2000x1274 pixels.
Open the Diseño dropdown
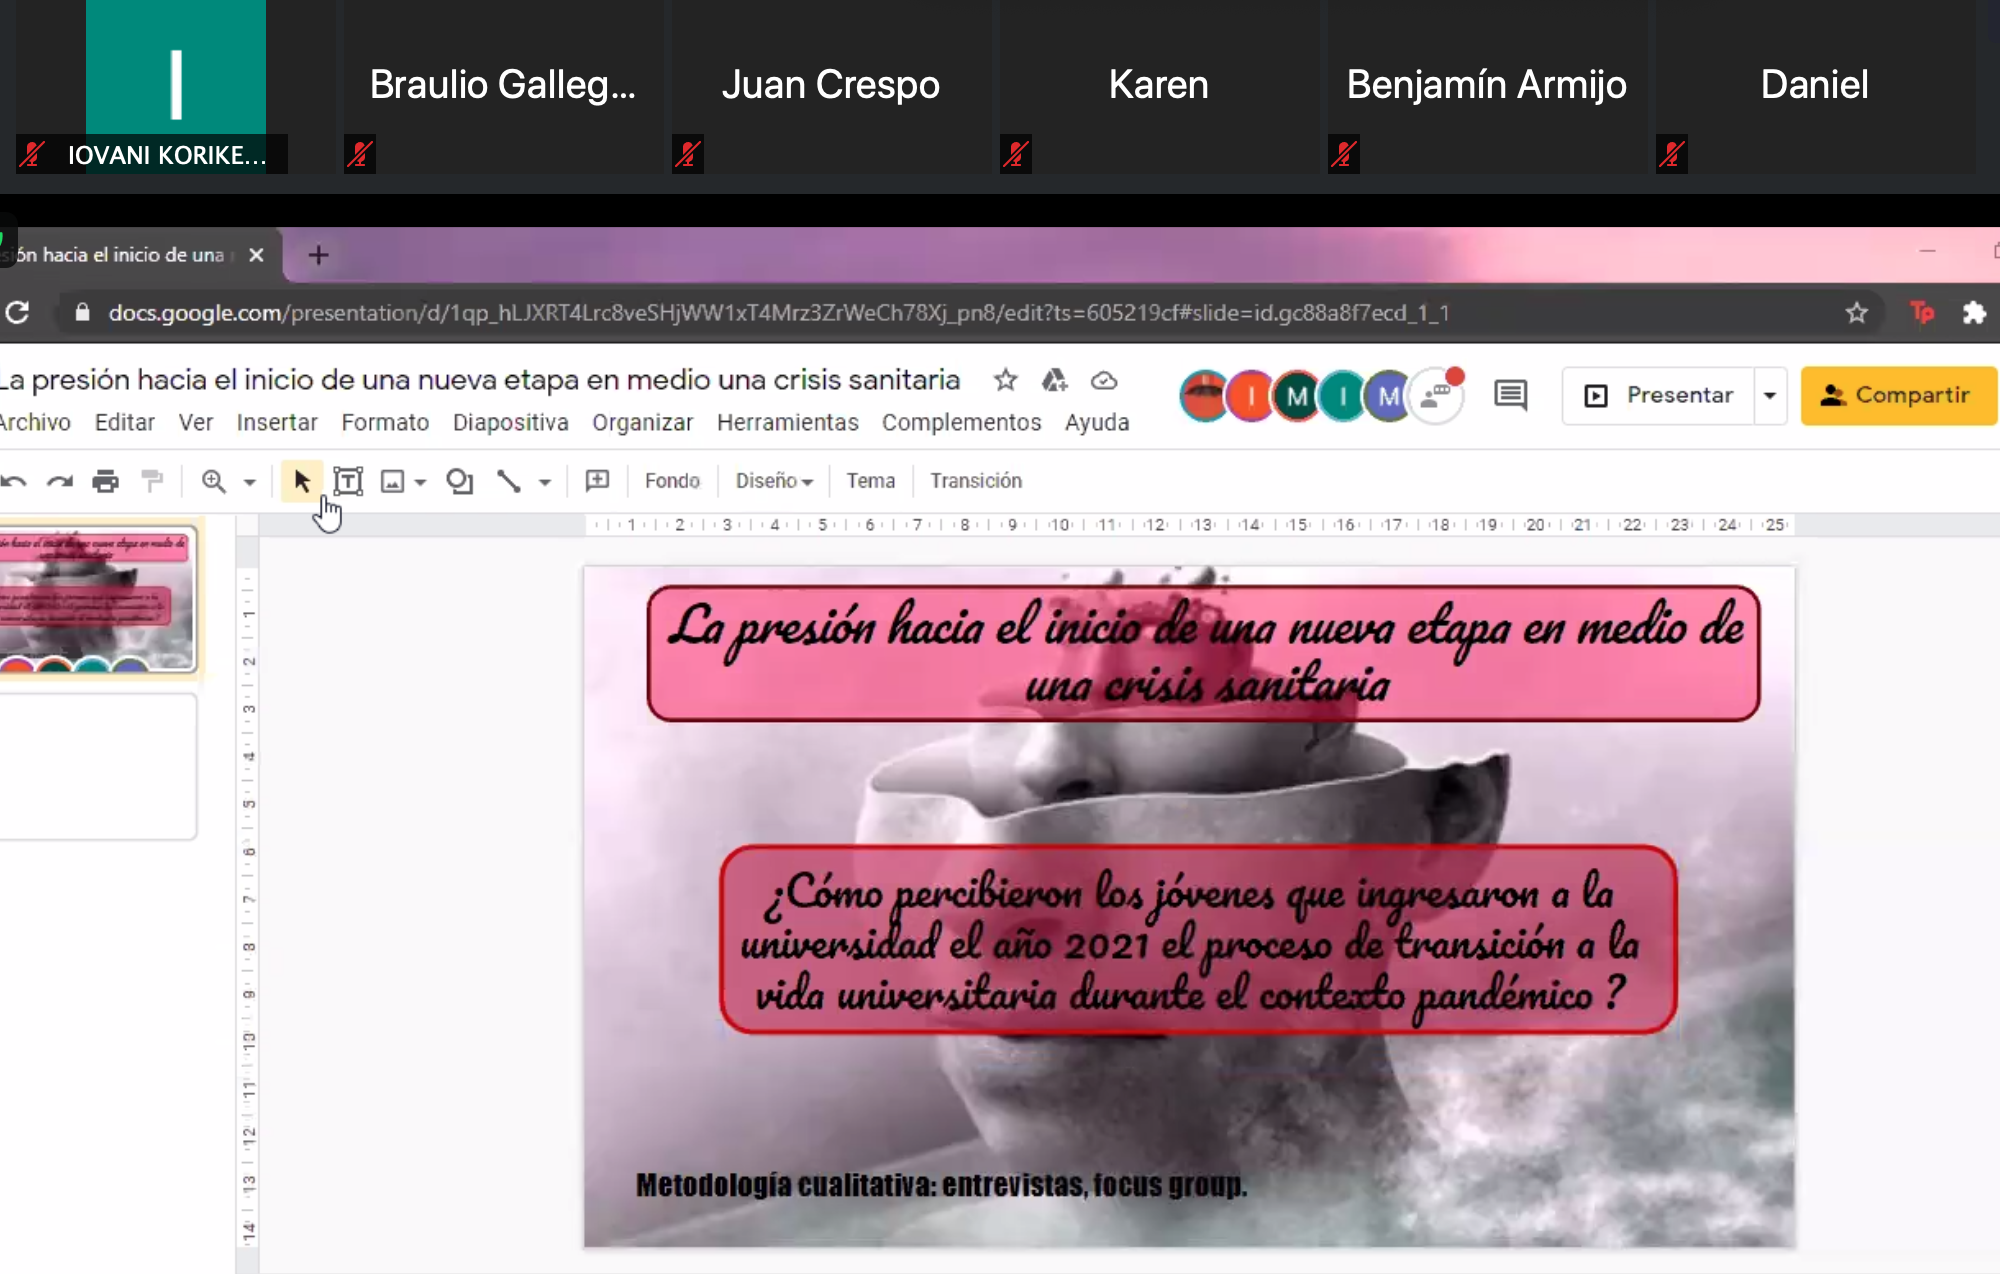pyautogui.click(x=773, y=481)
